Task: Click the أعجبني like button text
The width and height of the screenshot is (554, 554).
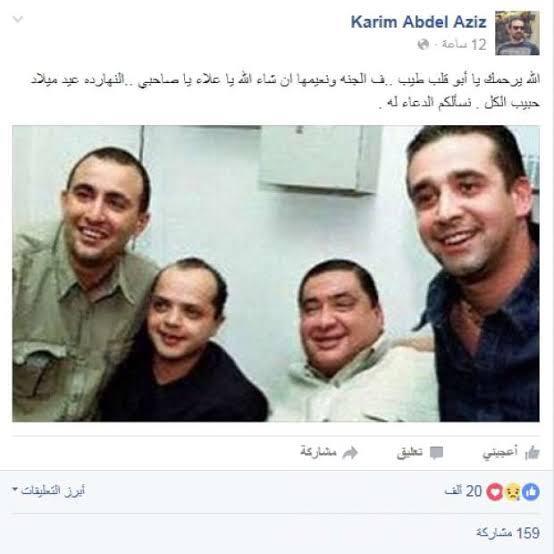Action: (500, 452)
